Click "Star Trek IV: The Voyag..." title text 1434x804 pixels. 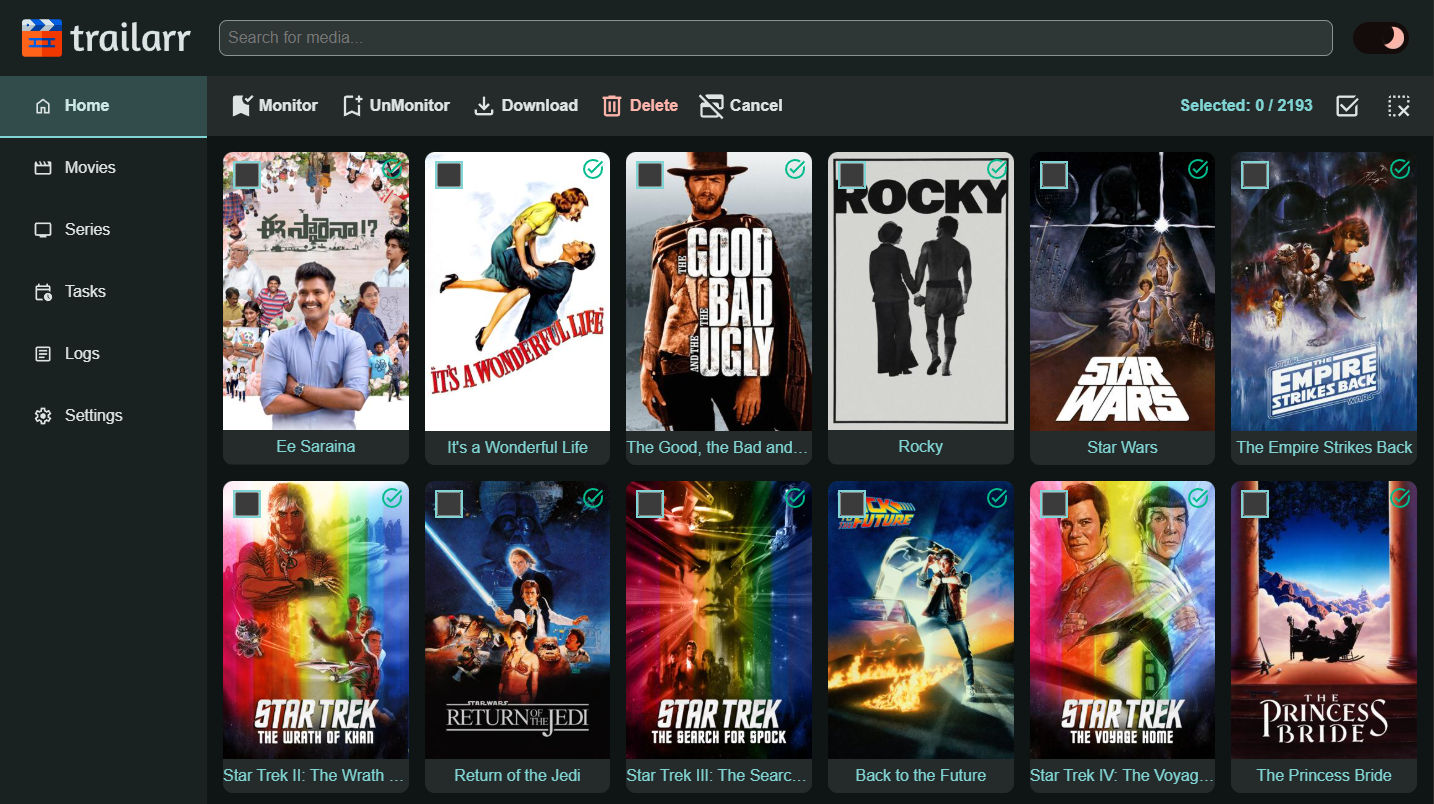point(1121,776)
